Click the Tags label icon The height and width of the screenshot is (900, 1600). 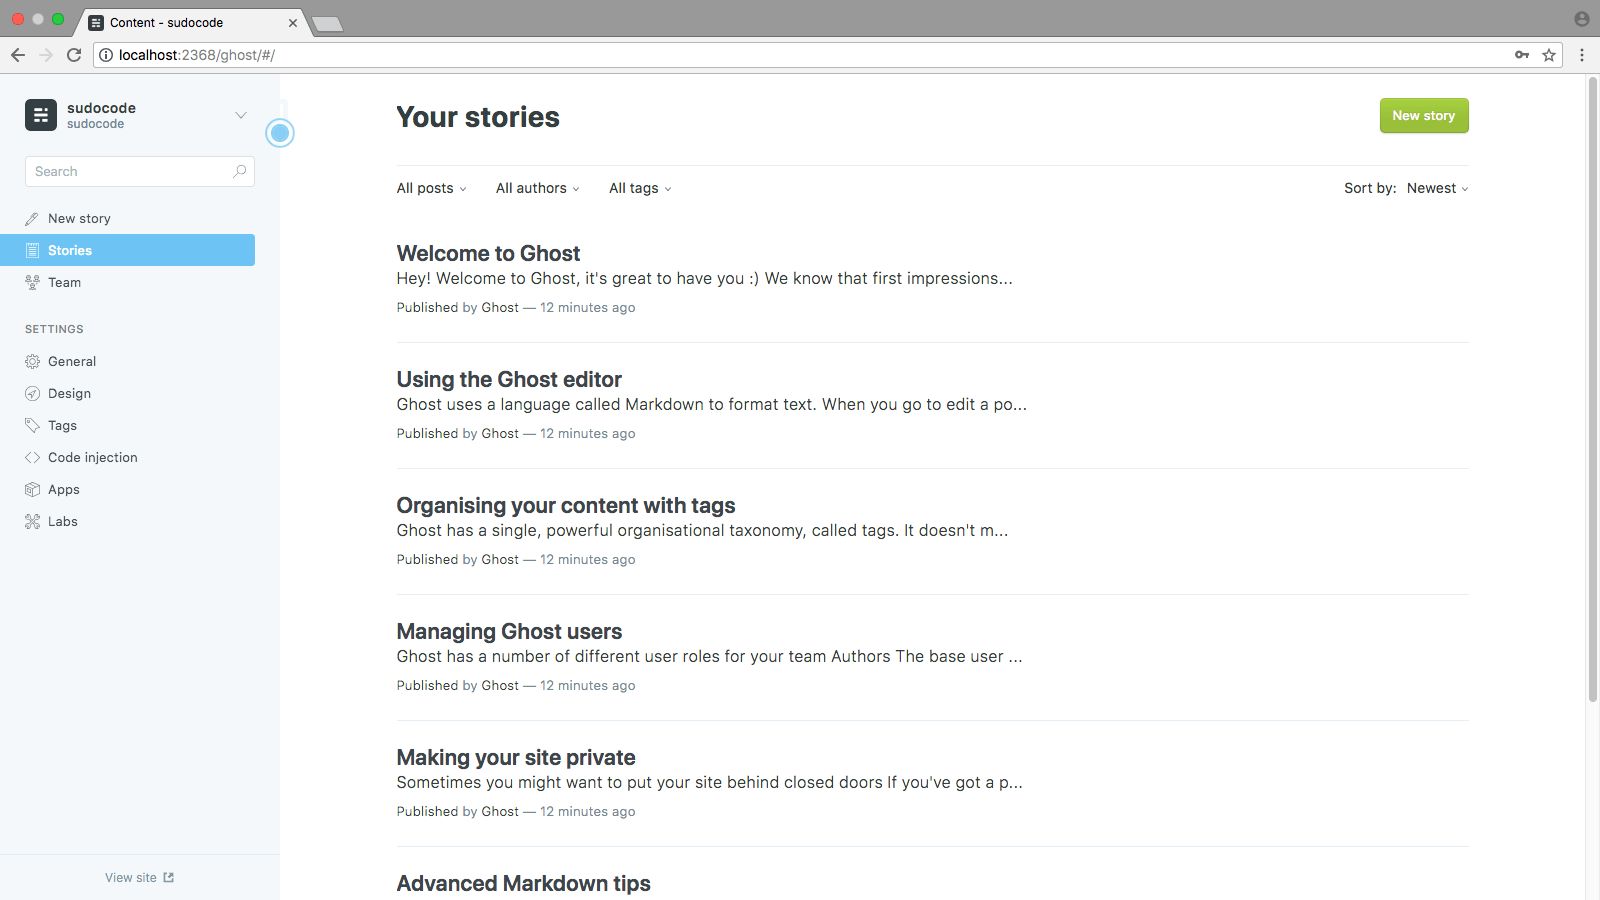pos(32,426)
